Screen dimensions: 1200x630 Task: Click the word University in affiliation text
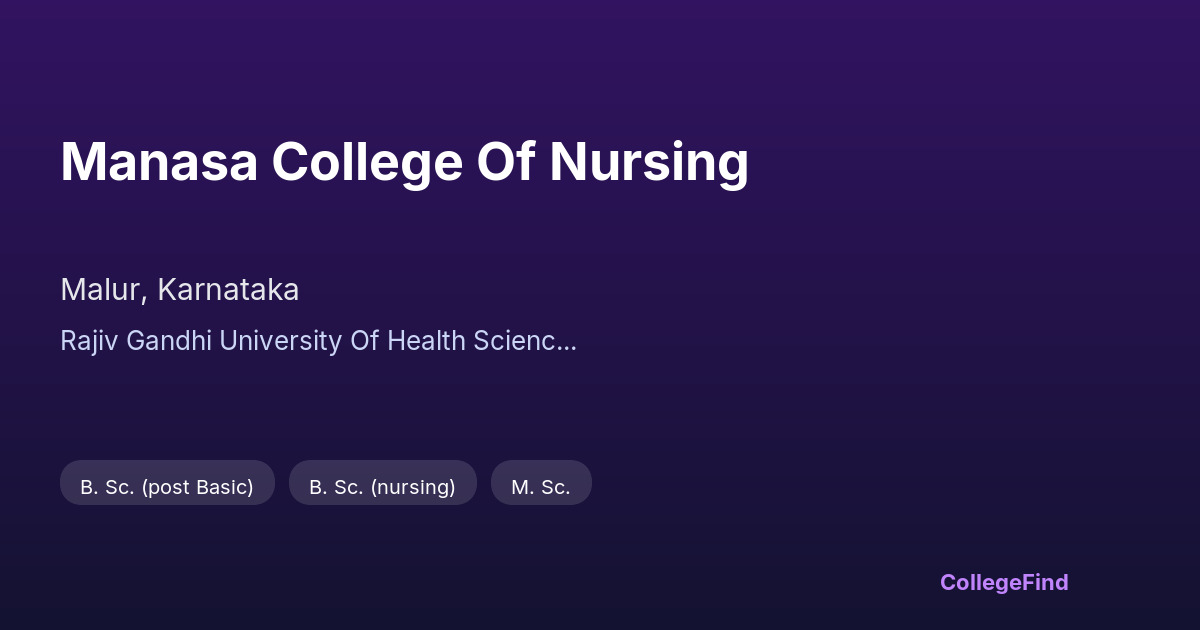(x=280, y=341)
